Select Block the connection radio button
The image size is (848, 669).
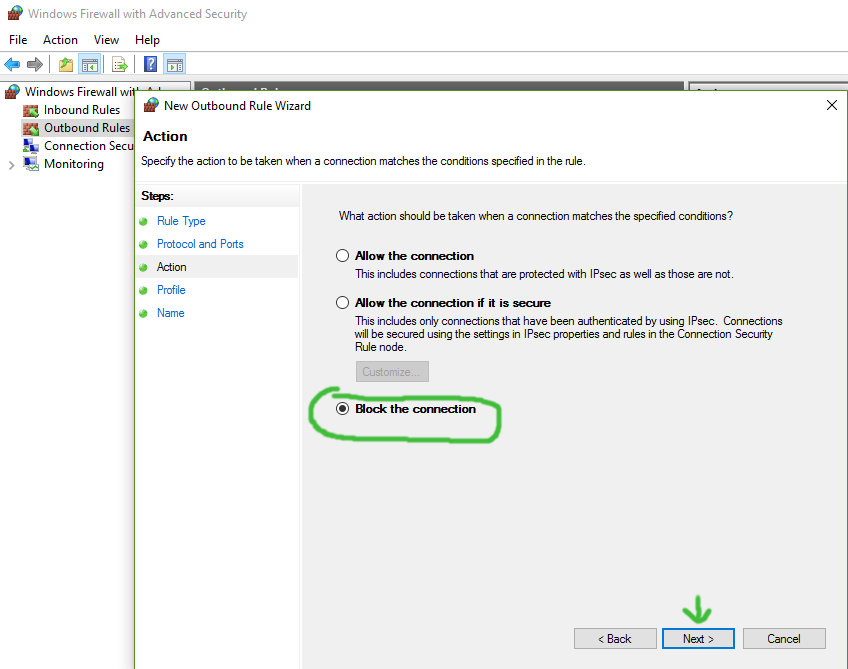tap(342, 408)
